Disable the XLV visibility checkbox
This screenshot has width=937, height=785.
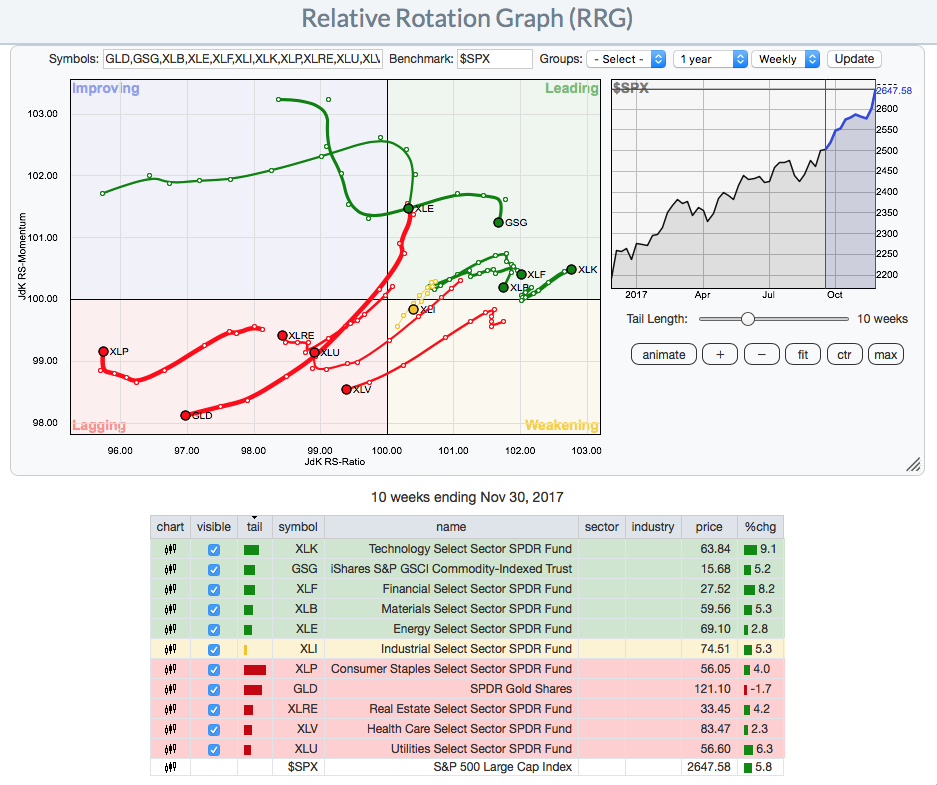pos(213,729)
